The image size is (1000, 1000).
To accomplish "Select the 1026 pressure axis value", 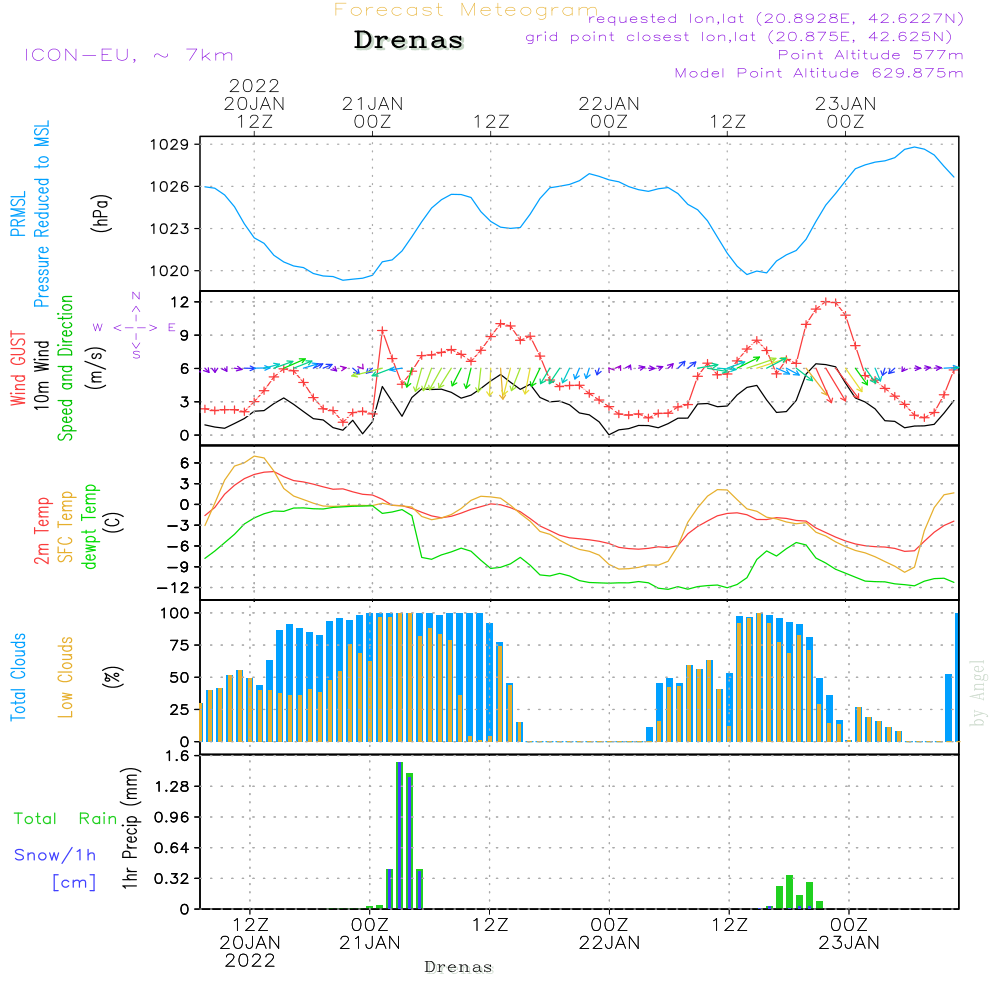I will [170, 187].
